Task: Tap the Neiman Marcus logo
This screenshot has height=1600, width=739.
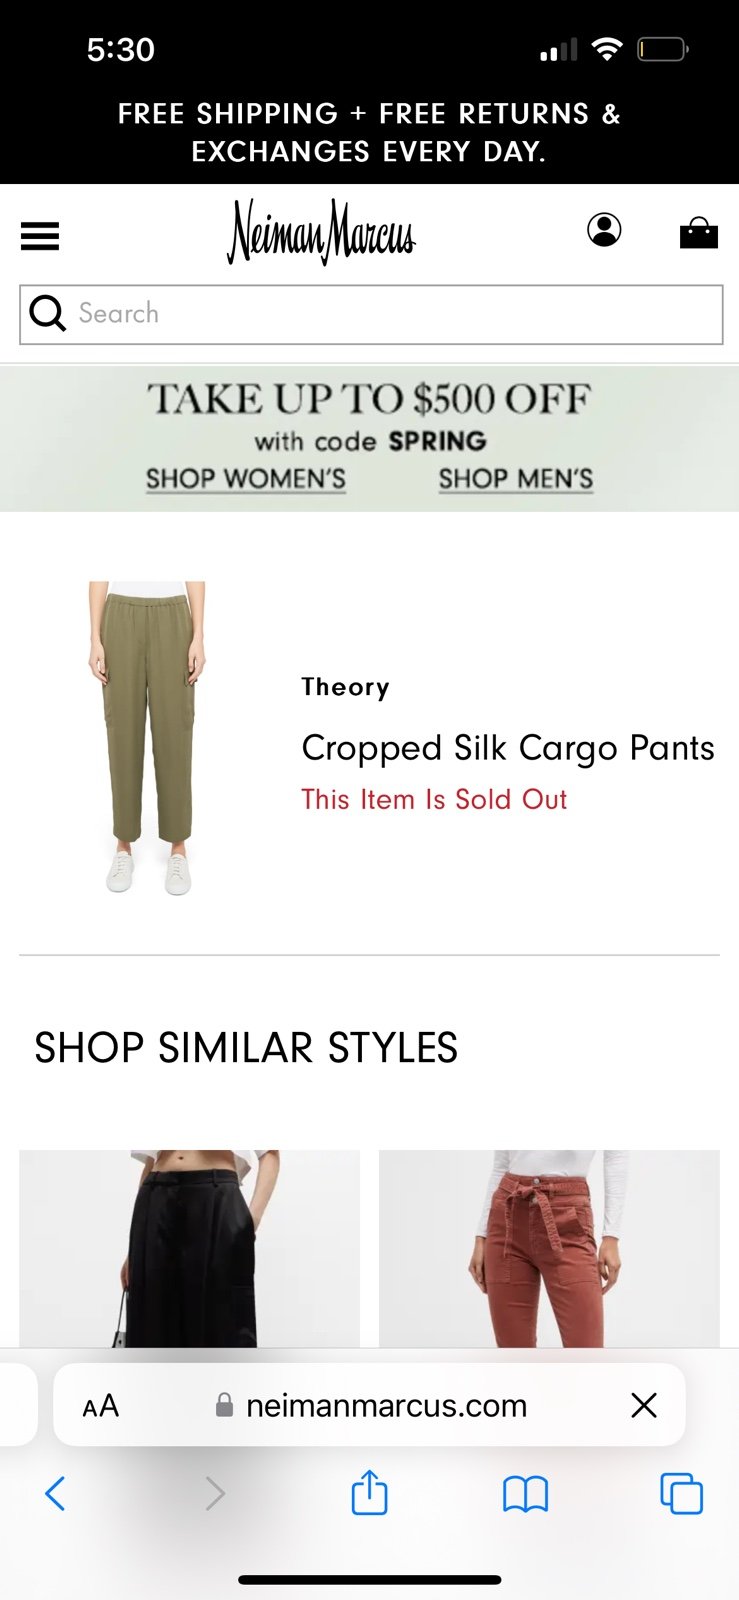Action: click(x=321, y=232)
